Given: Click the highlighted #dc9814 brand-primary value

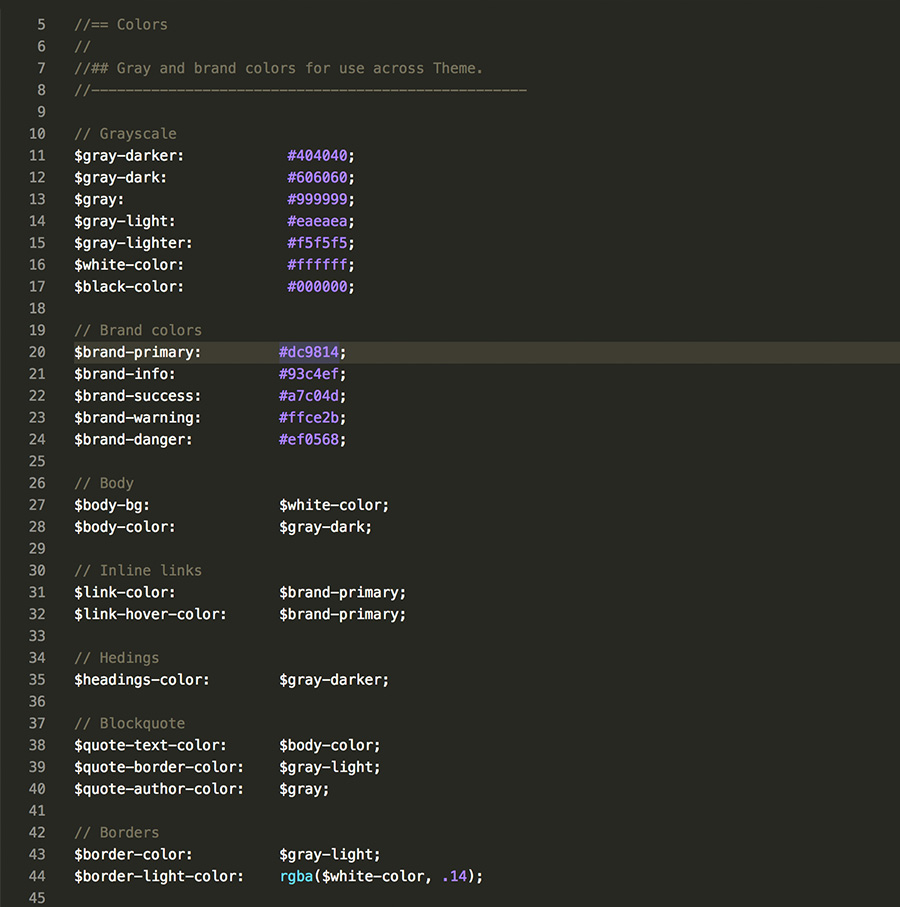Looking at the screenshot, I should (x=310, y=352).
